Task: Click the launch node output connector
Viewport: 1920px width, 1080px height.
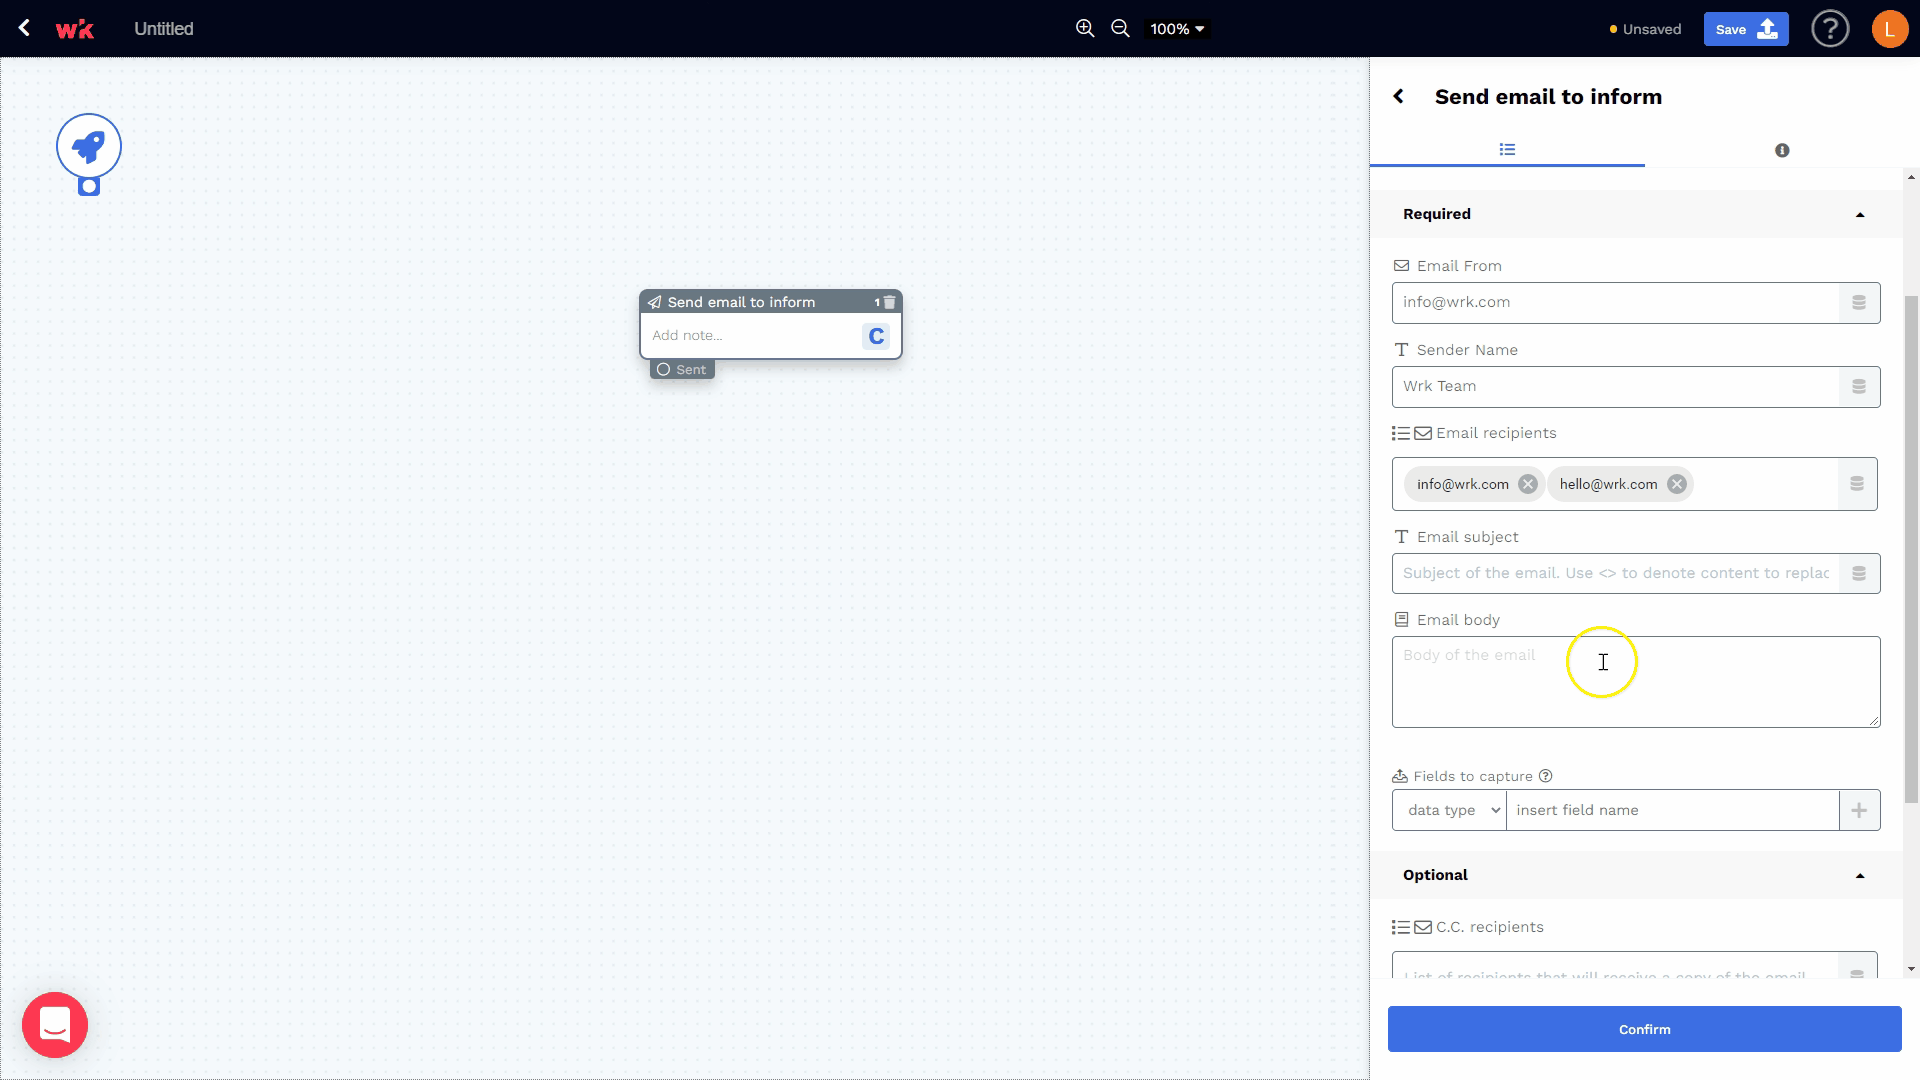Action: coord(89,186)
